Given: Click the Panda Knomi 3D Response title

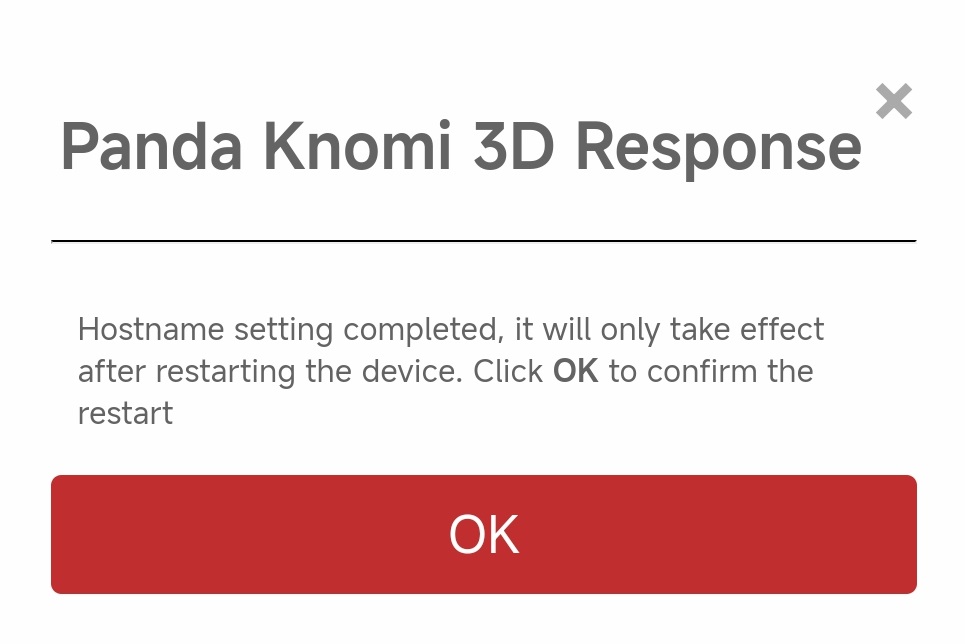Looking at the screenshot, I should [461, 147].
